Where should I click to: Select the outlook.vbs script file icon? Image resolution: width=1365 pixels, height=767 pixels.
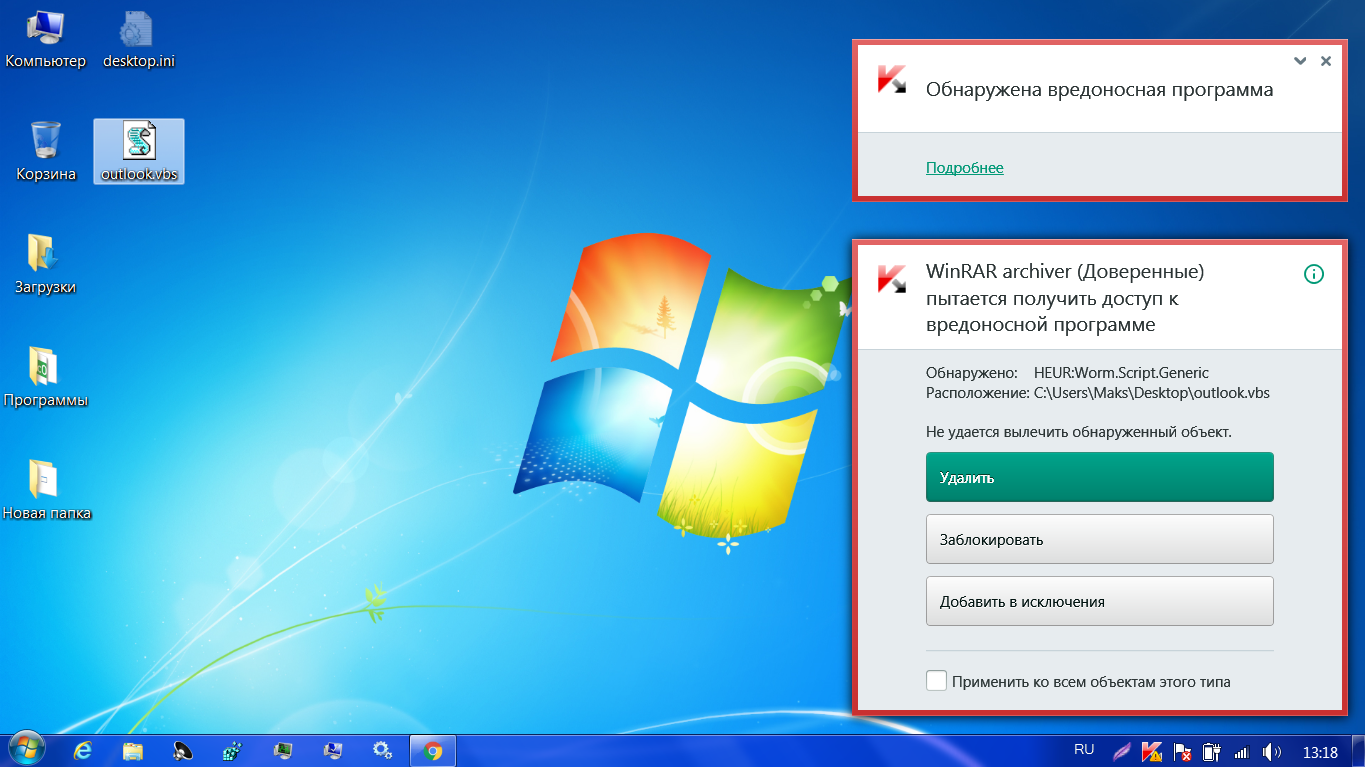pos(139,152)
